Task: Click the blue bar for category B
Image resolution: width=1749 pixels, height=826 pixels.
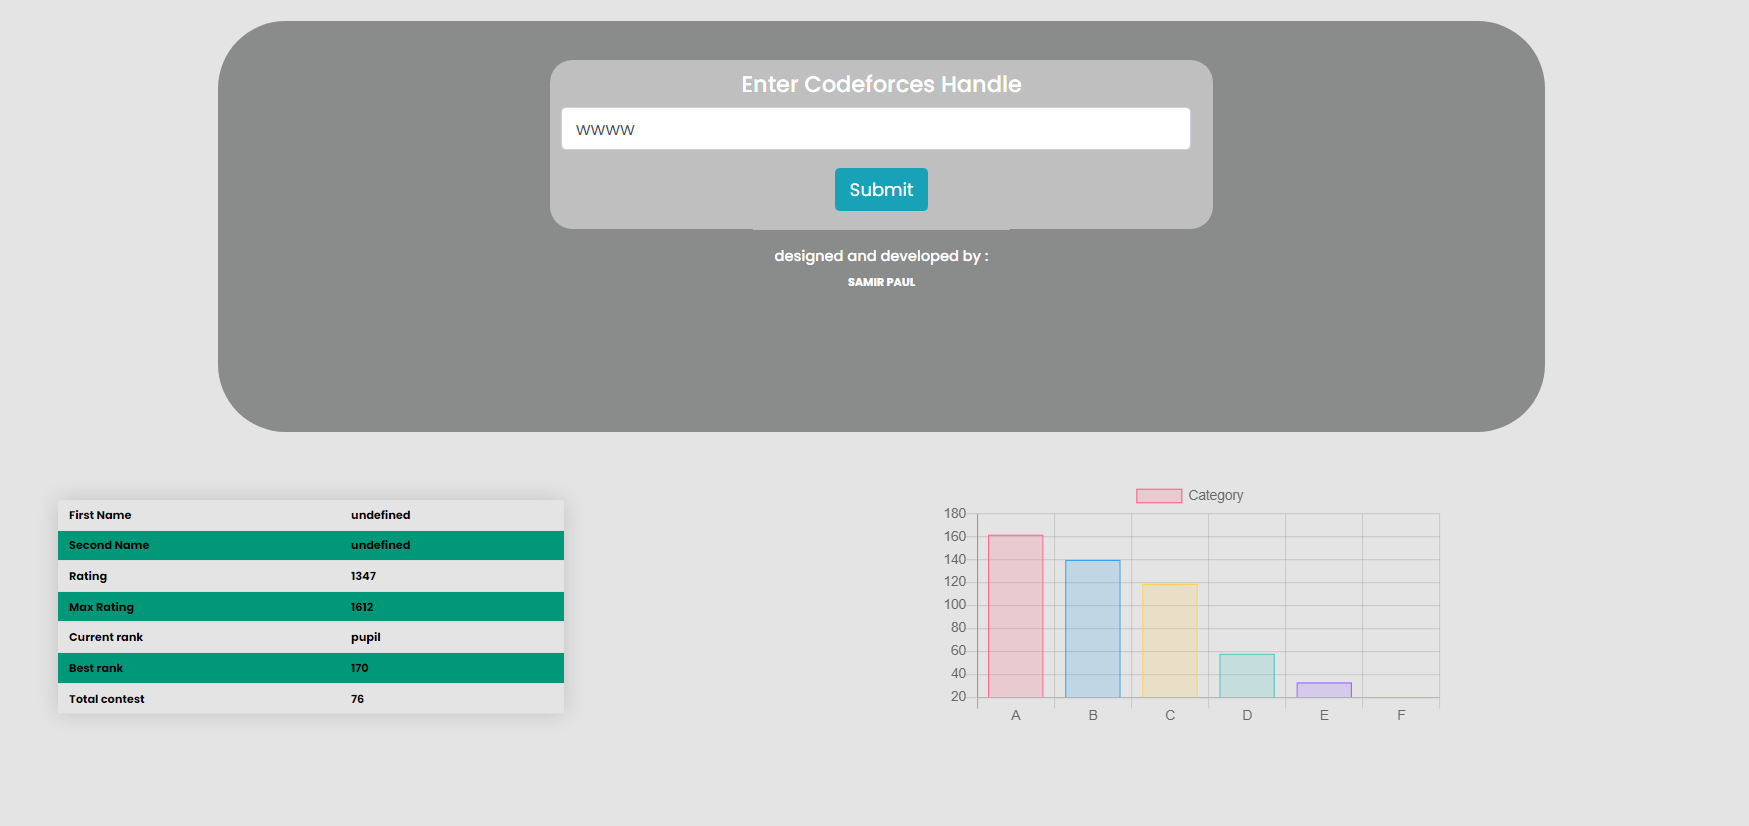Action: [x=1093, y=629]
